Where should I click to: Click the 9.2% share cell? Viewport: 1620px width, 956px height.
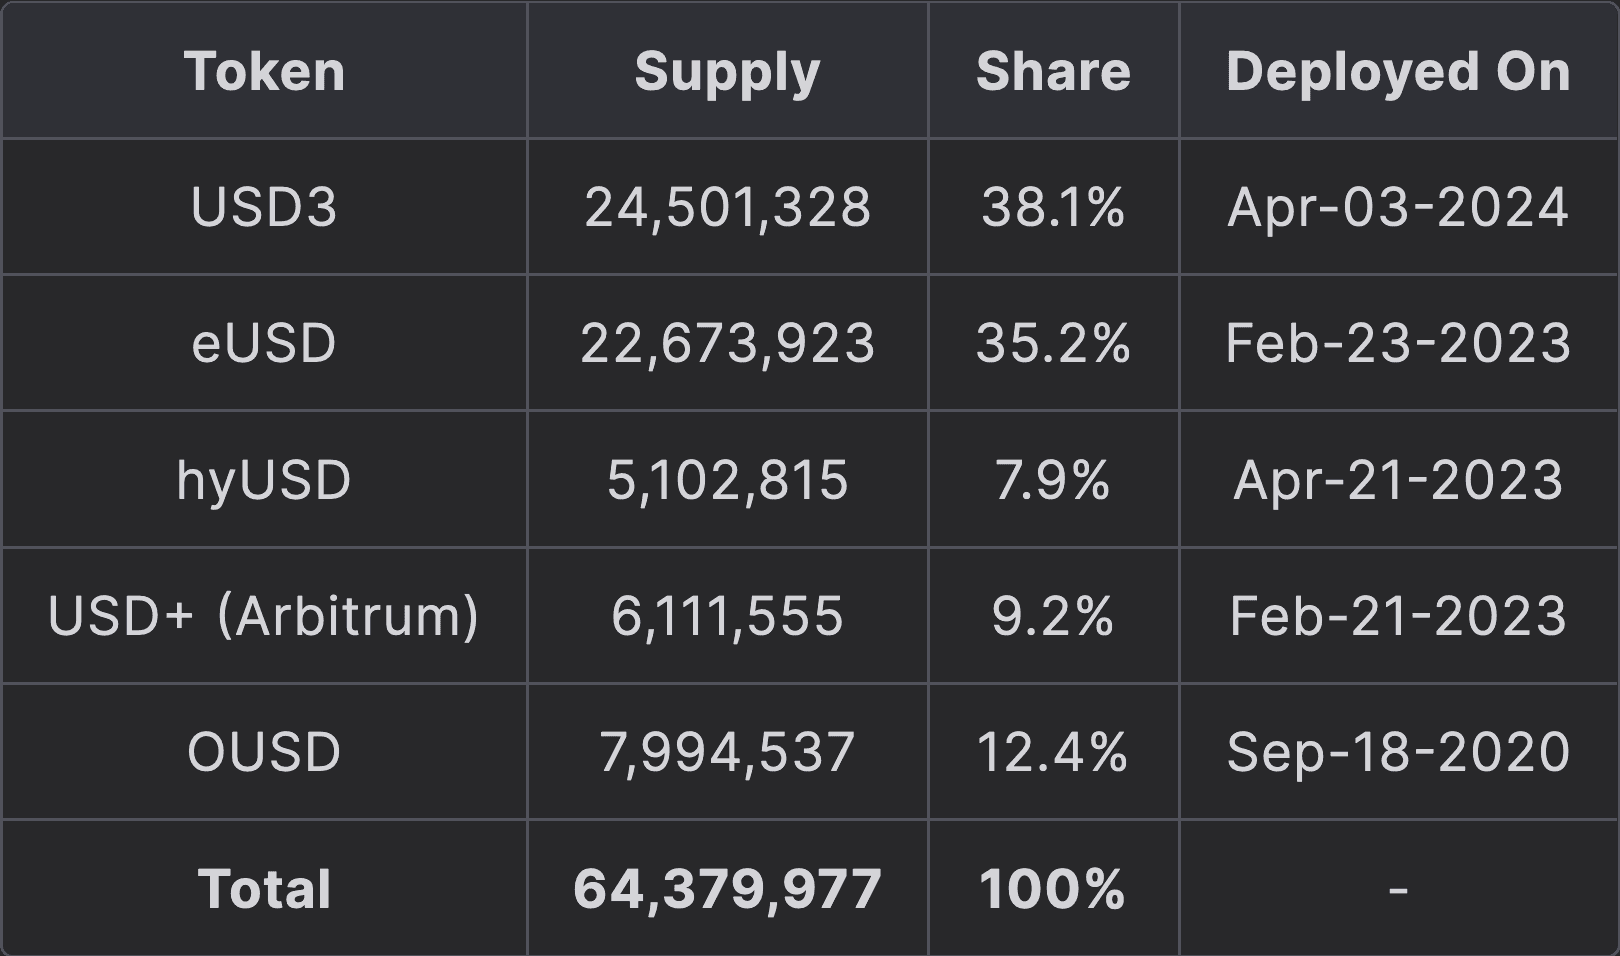point(1053,616)
